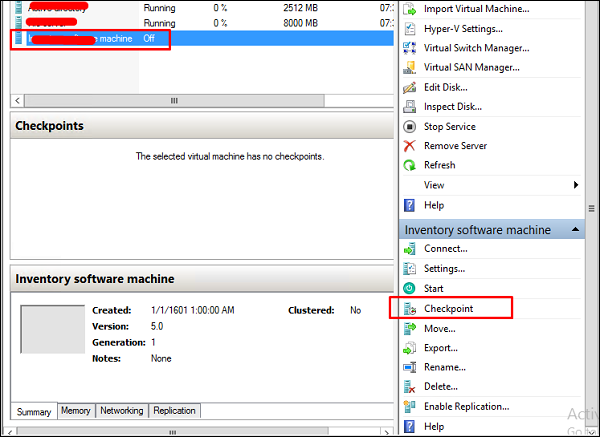Click the Stop Service icon
The height and width of the screenshot is (437, 600).
(409, 126)
